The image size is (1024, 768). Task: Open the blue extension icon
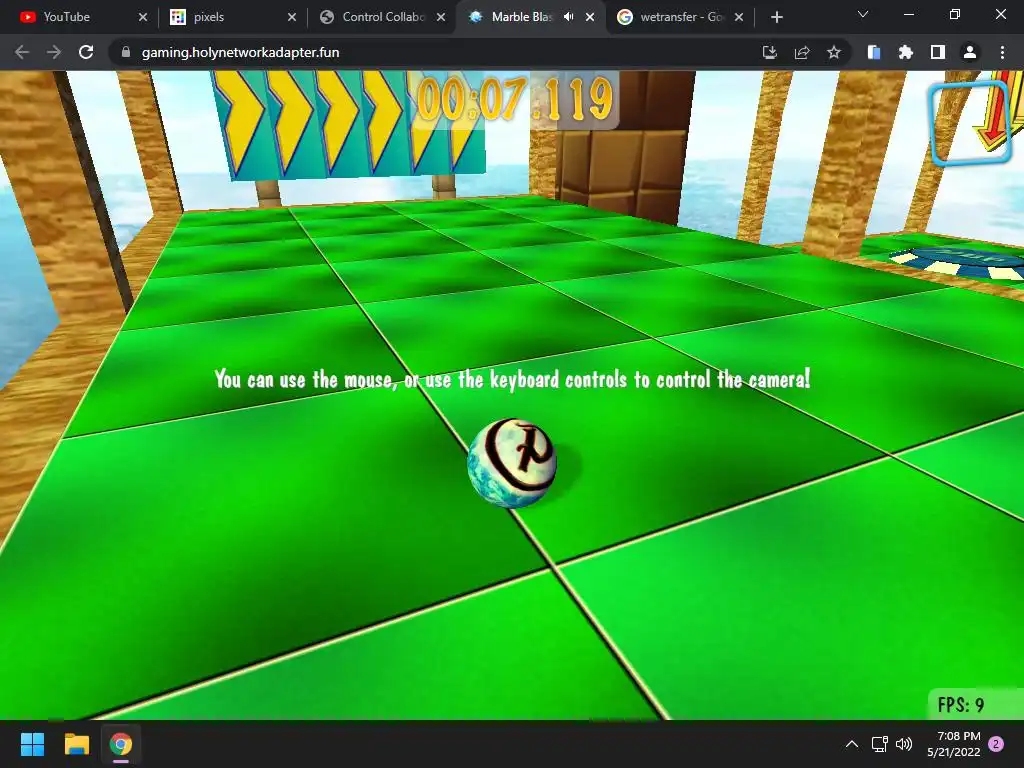point(874,52)
